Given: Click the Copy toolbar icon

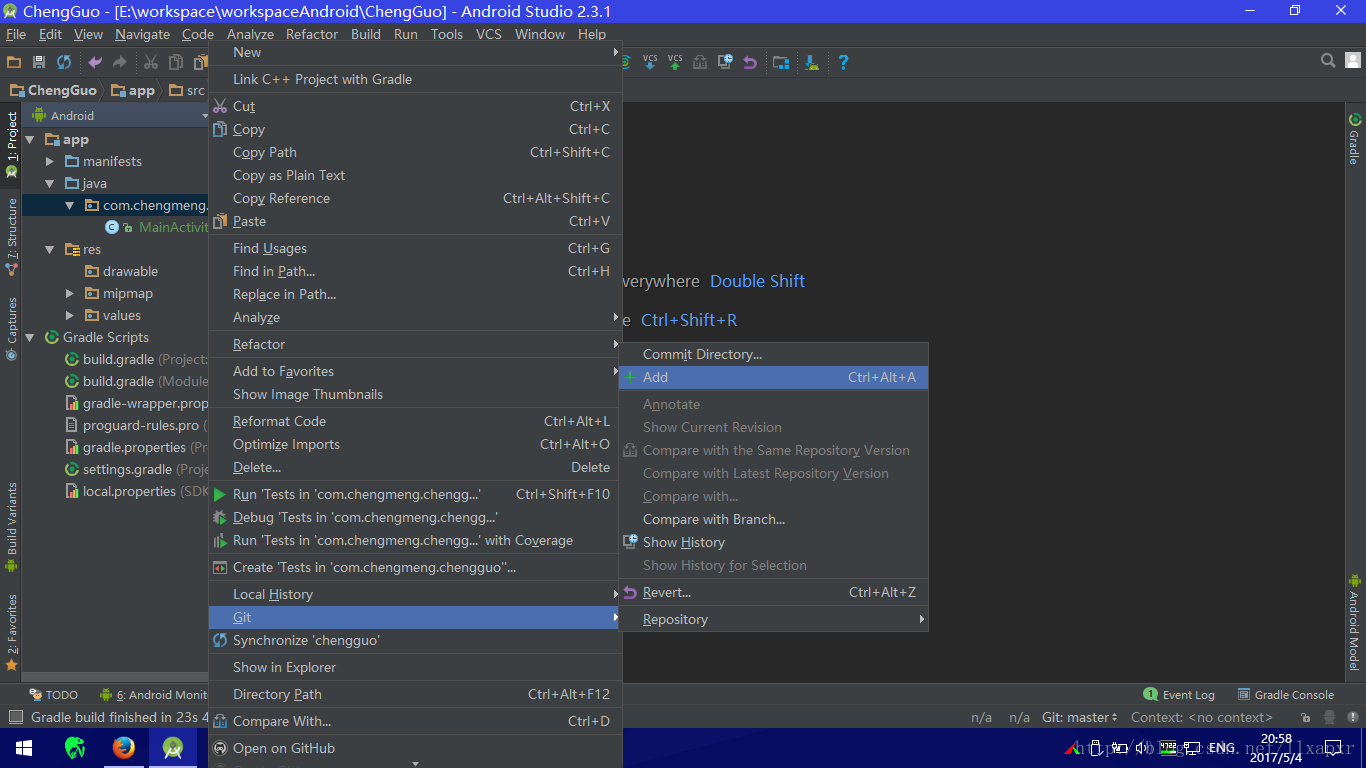Looking at the screenshot, I should pos(175,62).
